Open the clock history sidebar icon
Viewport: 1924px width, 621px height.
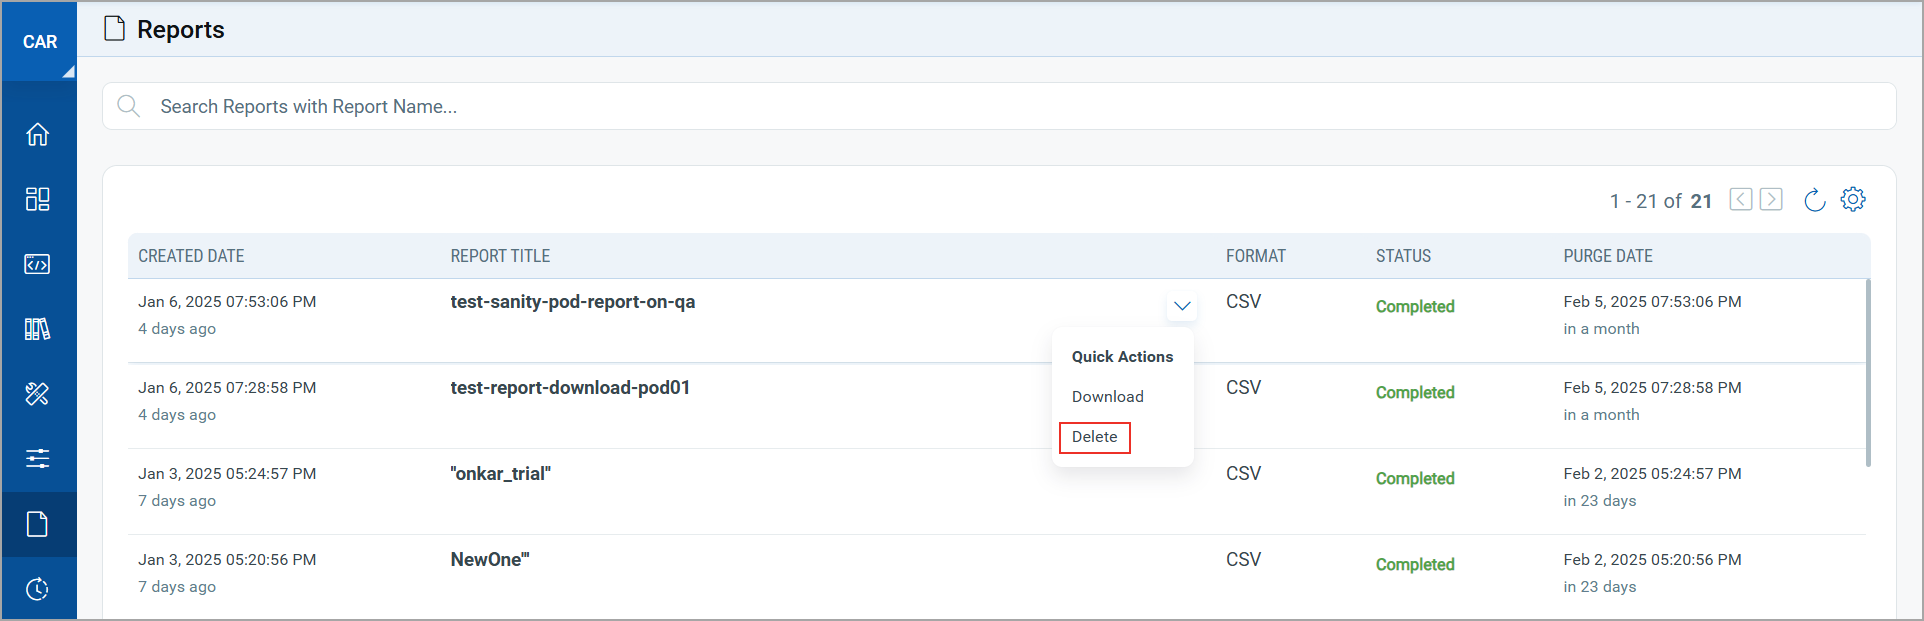tap(38, 589)
